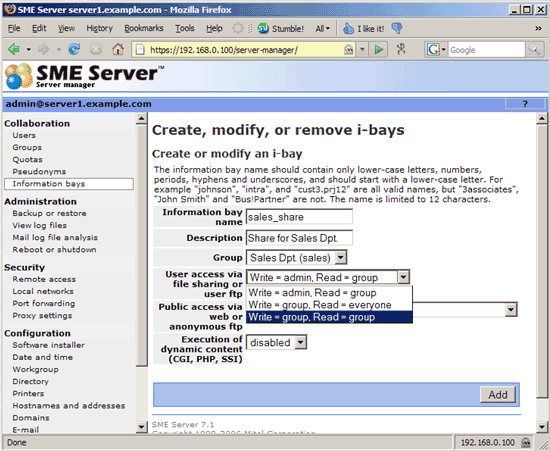Screen dimensions: 550x451
Task: Reload page with the refresh icon
Action: point(74,49)
